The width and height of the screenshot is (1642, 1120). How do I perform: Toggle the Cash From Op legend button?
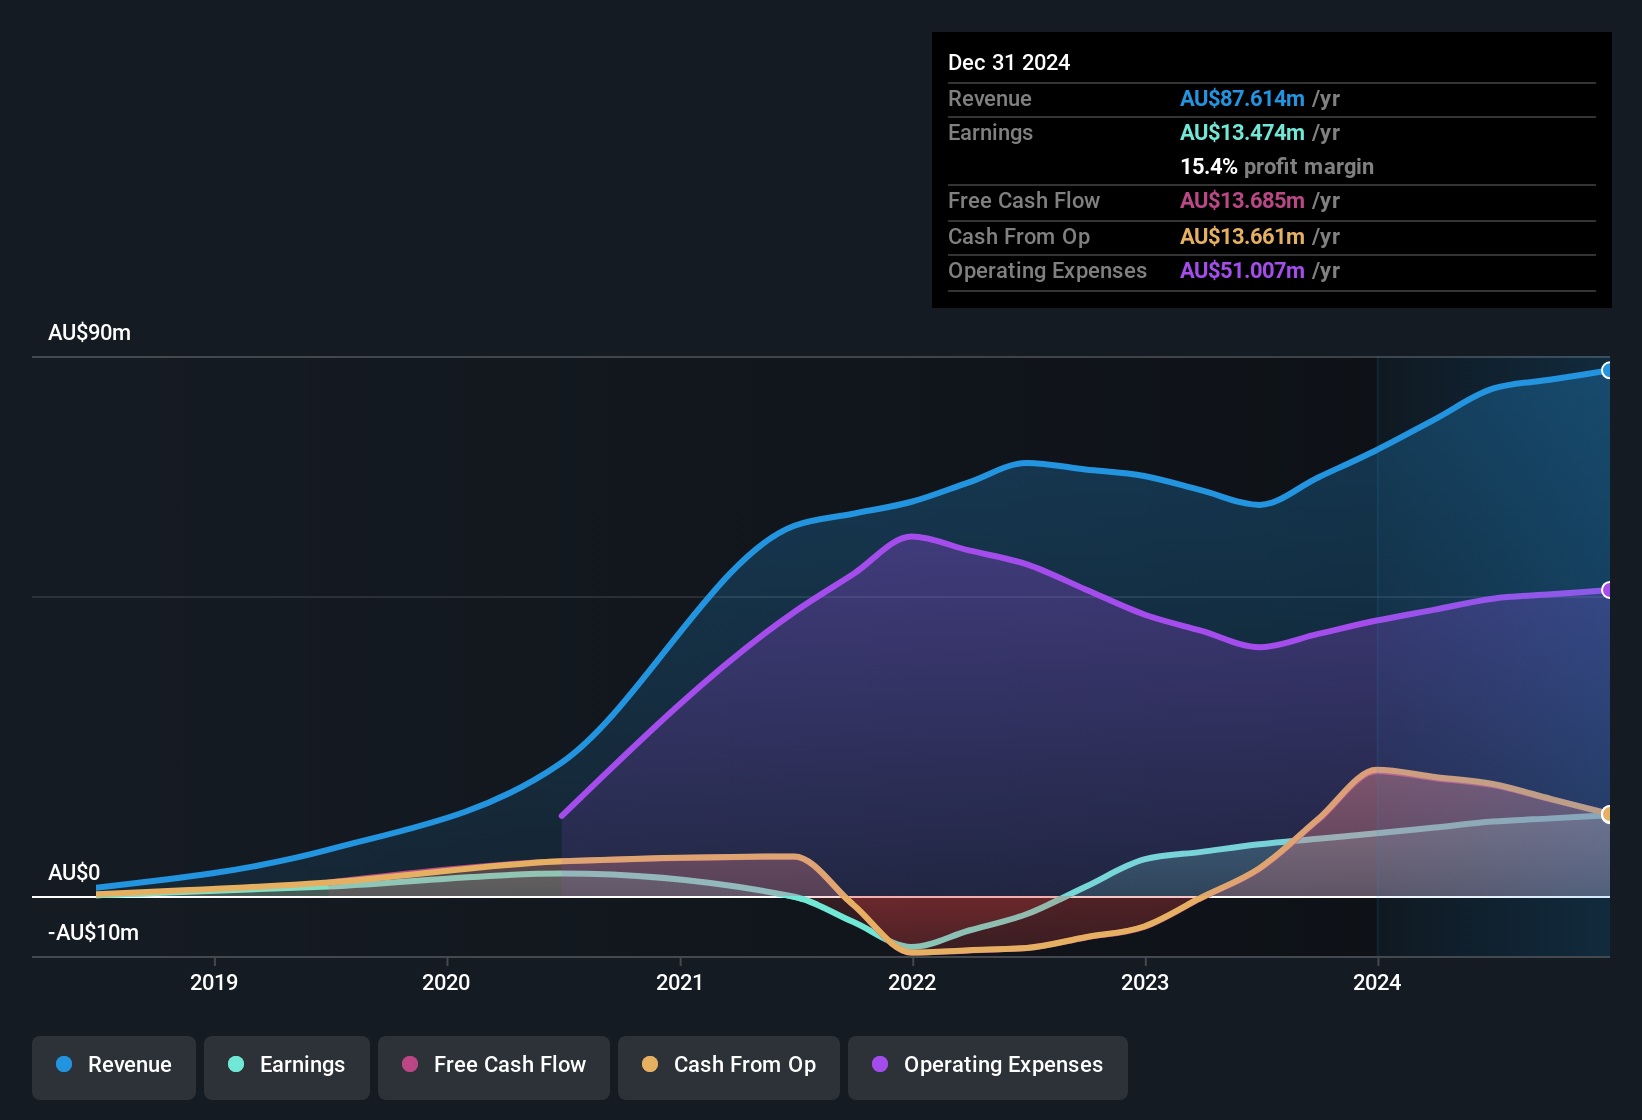[x=729, y=1067]
